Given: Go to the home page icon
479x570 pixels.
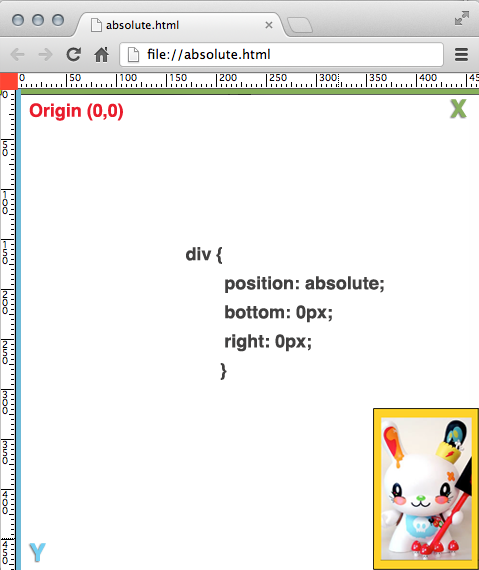Looking at the screenshot, I should click(101, 55).
